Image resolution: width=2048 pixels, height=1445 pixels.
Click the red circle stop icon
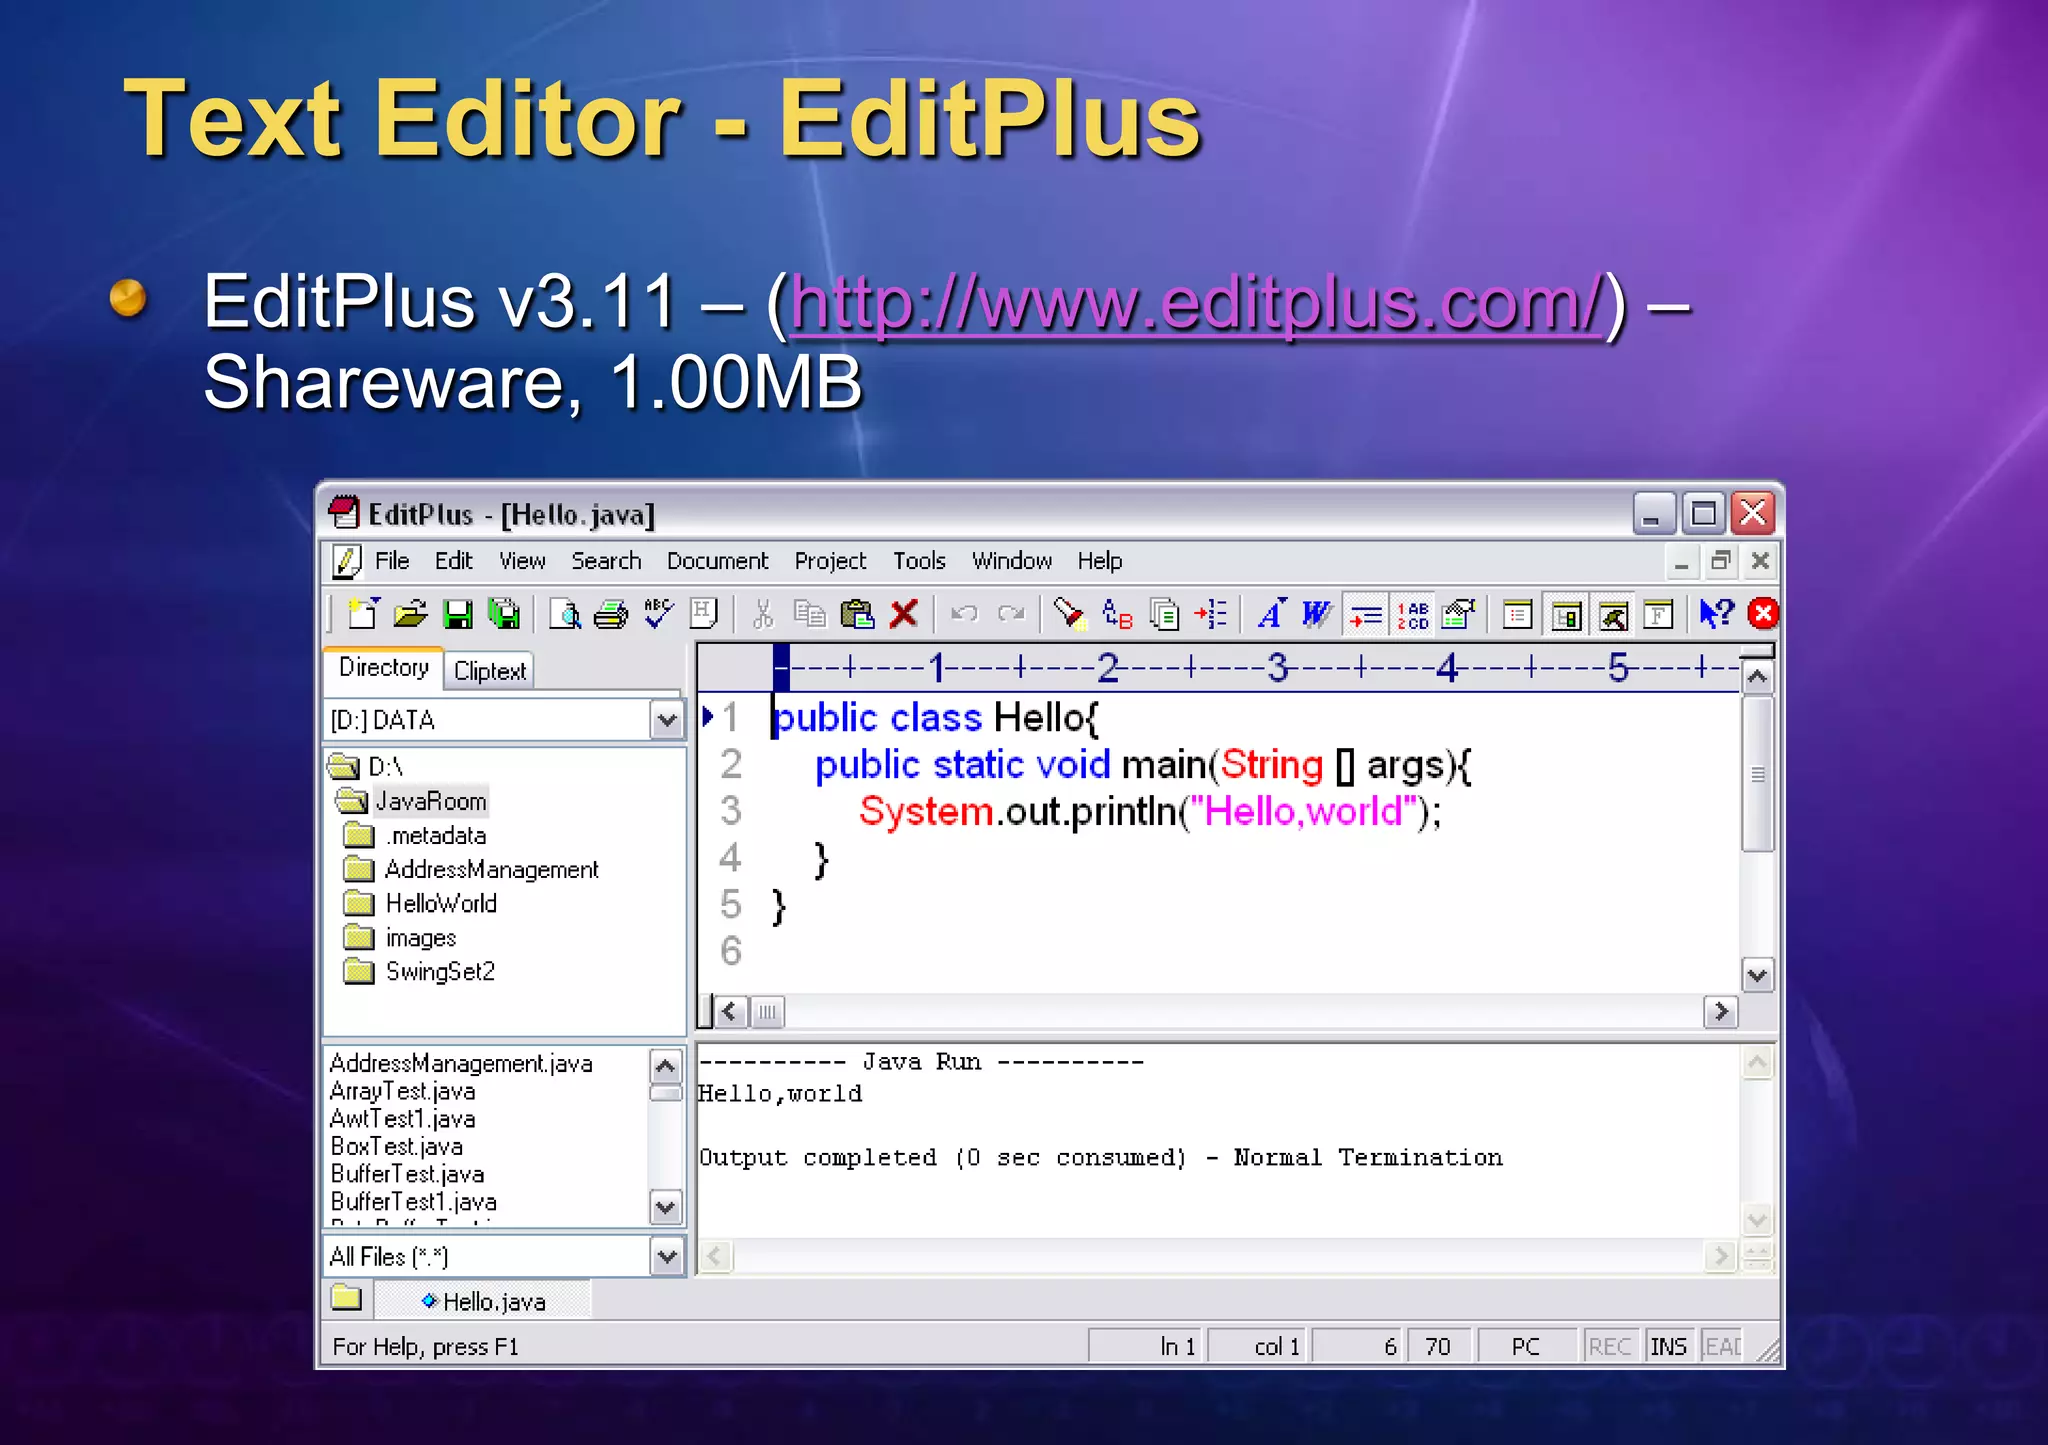coord(1763,613)
